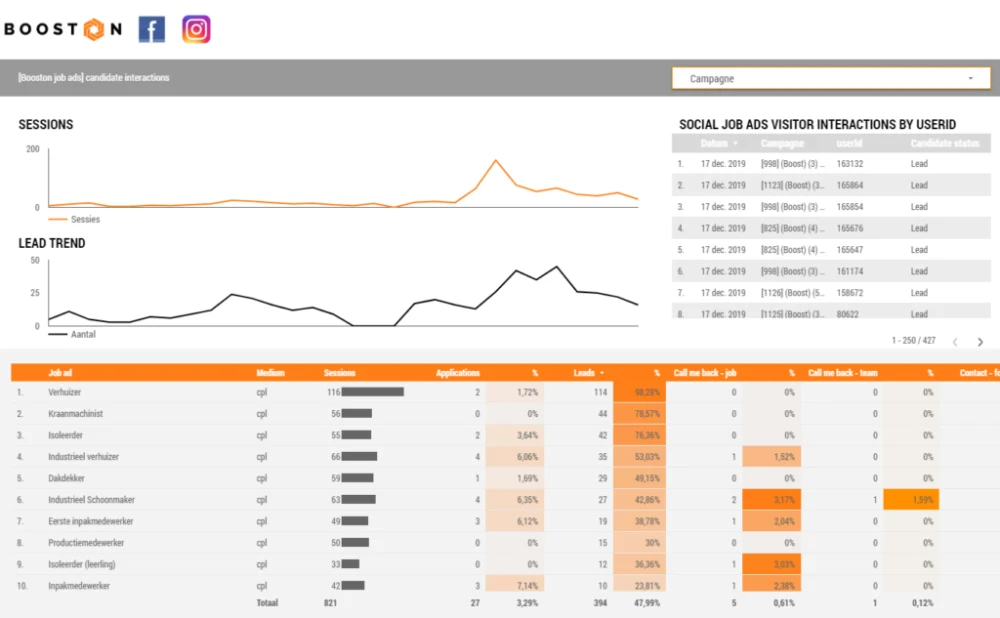
Task: Select the Industrieel Schoonmaker job ad
Action: [x=91, y=500]
